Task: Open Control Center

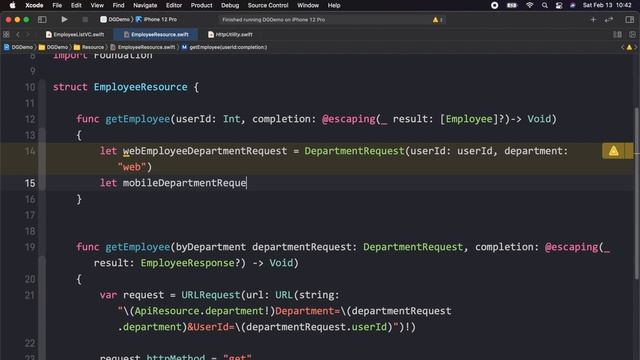Action: click(x=559, y=5)
